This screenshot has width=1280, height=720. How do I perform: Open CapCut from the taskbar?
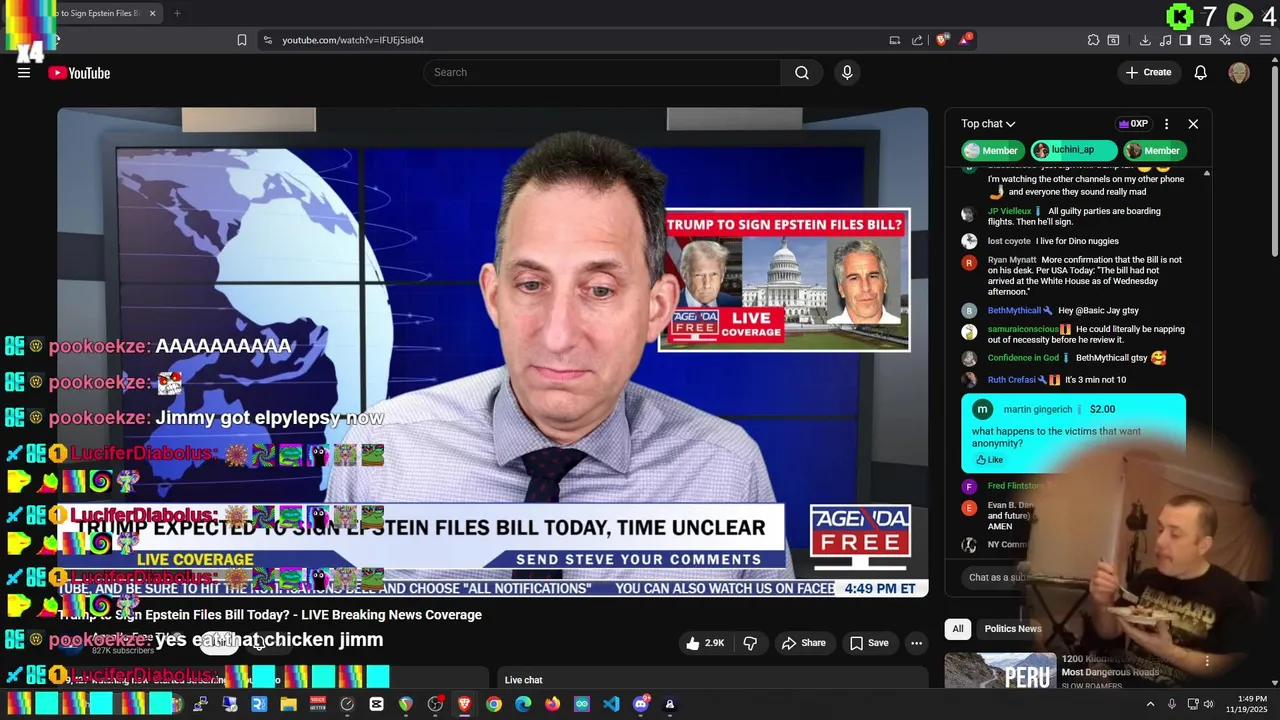(376, 704)
